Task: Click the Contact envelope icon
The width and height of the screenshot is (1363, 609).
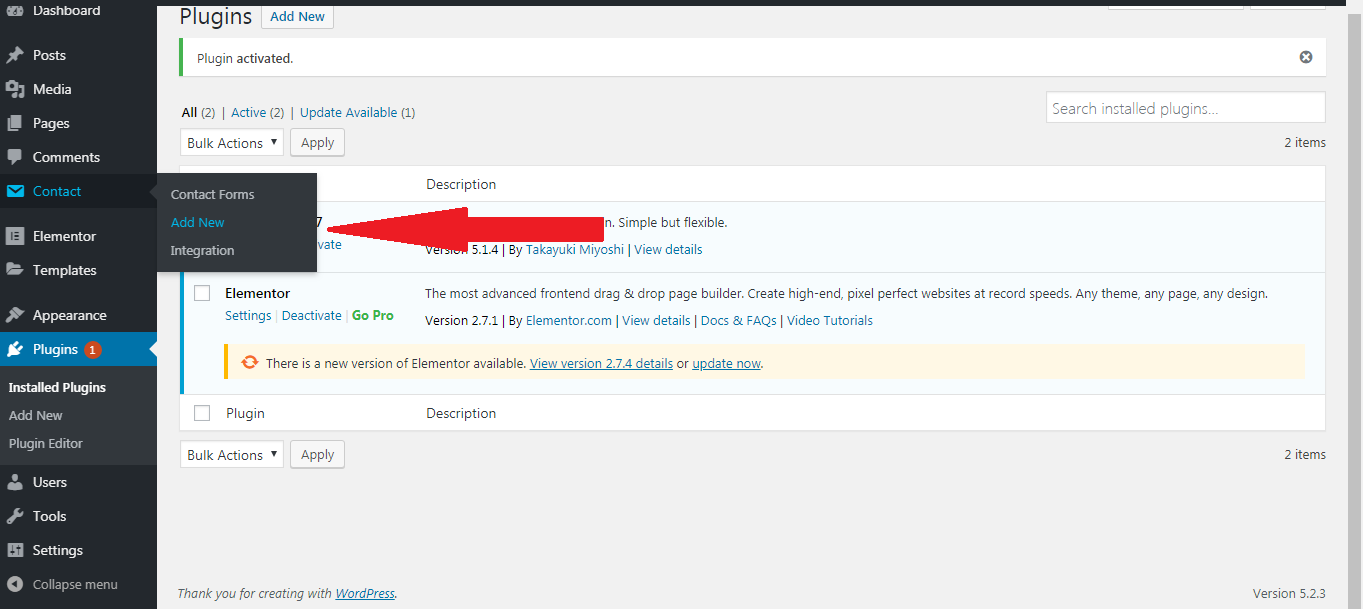Action: (15, 191)
